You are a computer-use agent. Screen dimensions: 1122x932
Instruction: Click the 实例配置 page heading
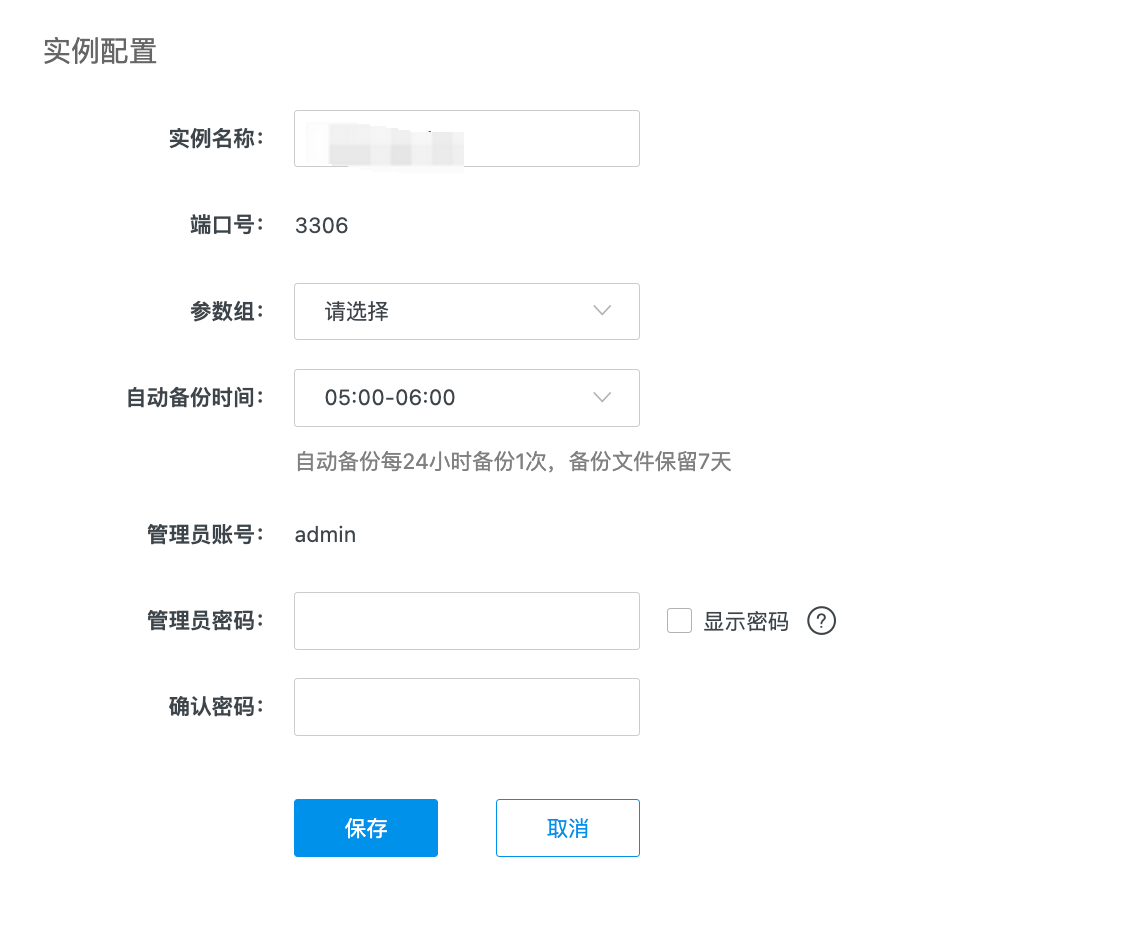[100, 51]
